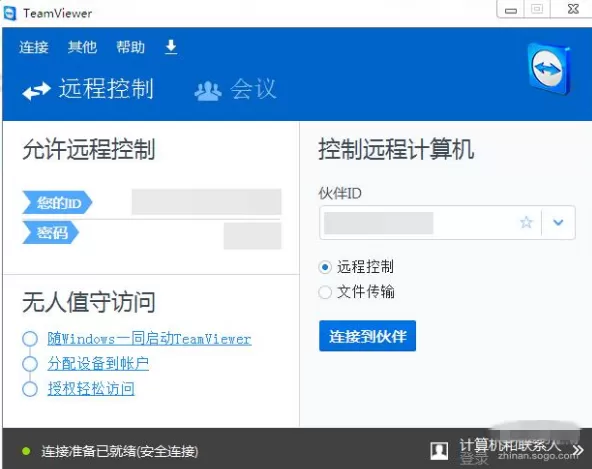Click the circle beside 授权轻松访问
The image size is (592, 469).
click(x=30, y=389)
